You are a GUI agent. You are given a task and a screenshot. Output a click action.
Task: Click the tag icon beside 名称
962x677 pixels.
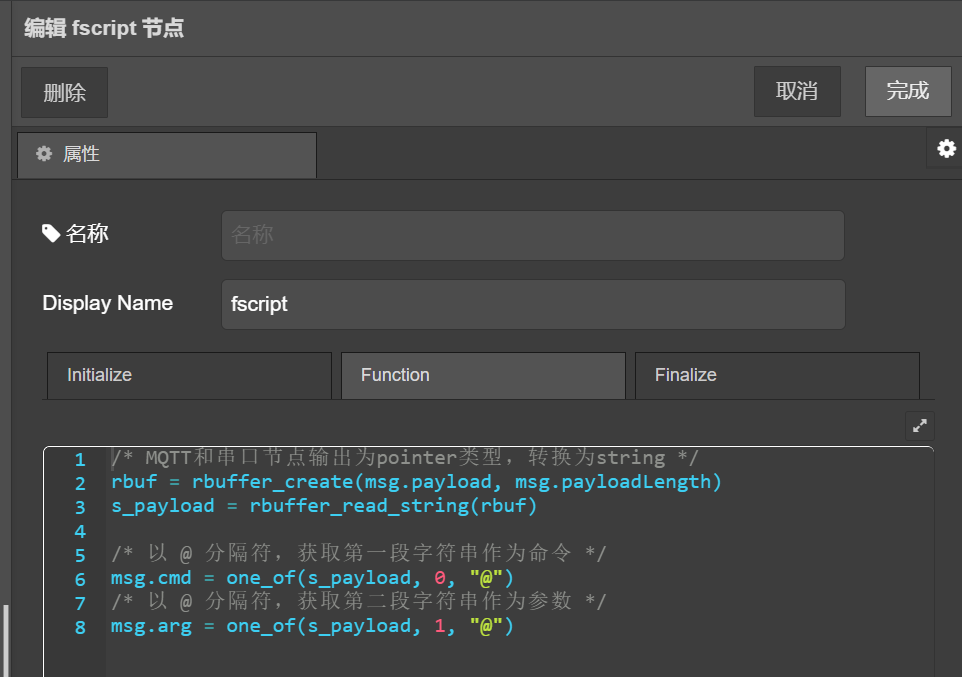[51, 233]
